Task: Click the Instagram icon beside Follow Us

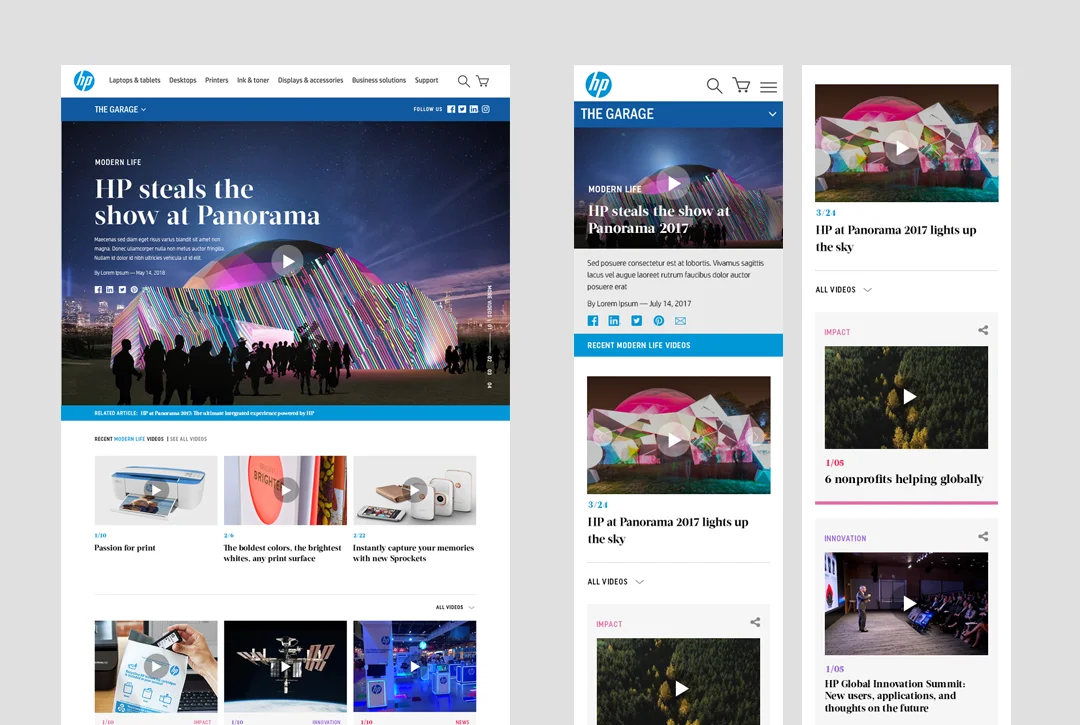Action: (486, 109)
